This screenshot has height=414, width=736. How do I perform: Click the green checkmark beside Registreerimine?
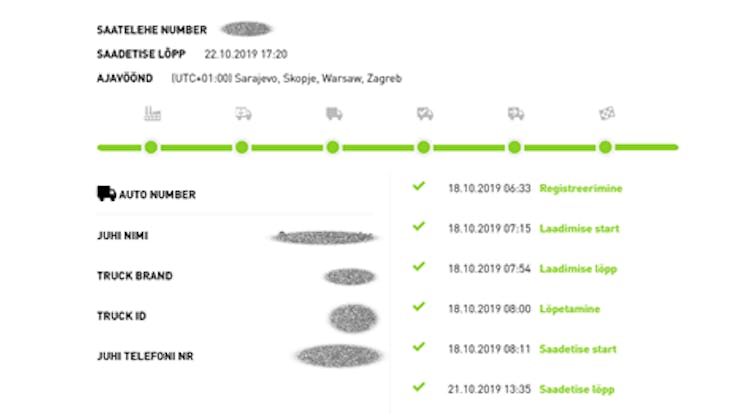[x=419, y=186]
